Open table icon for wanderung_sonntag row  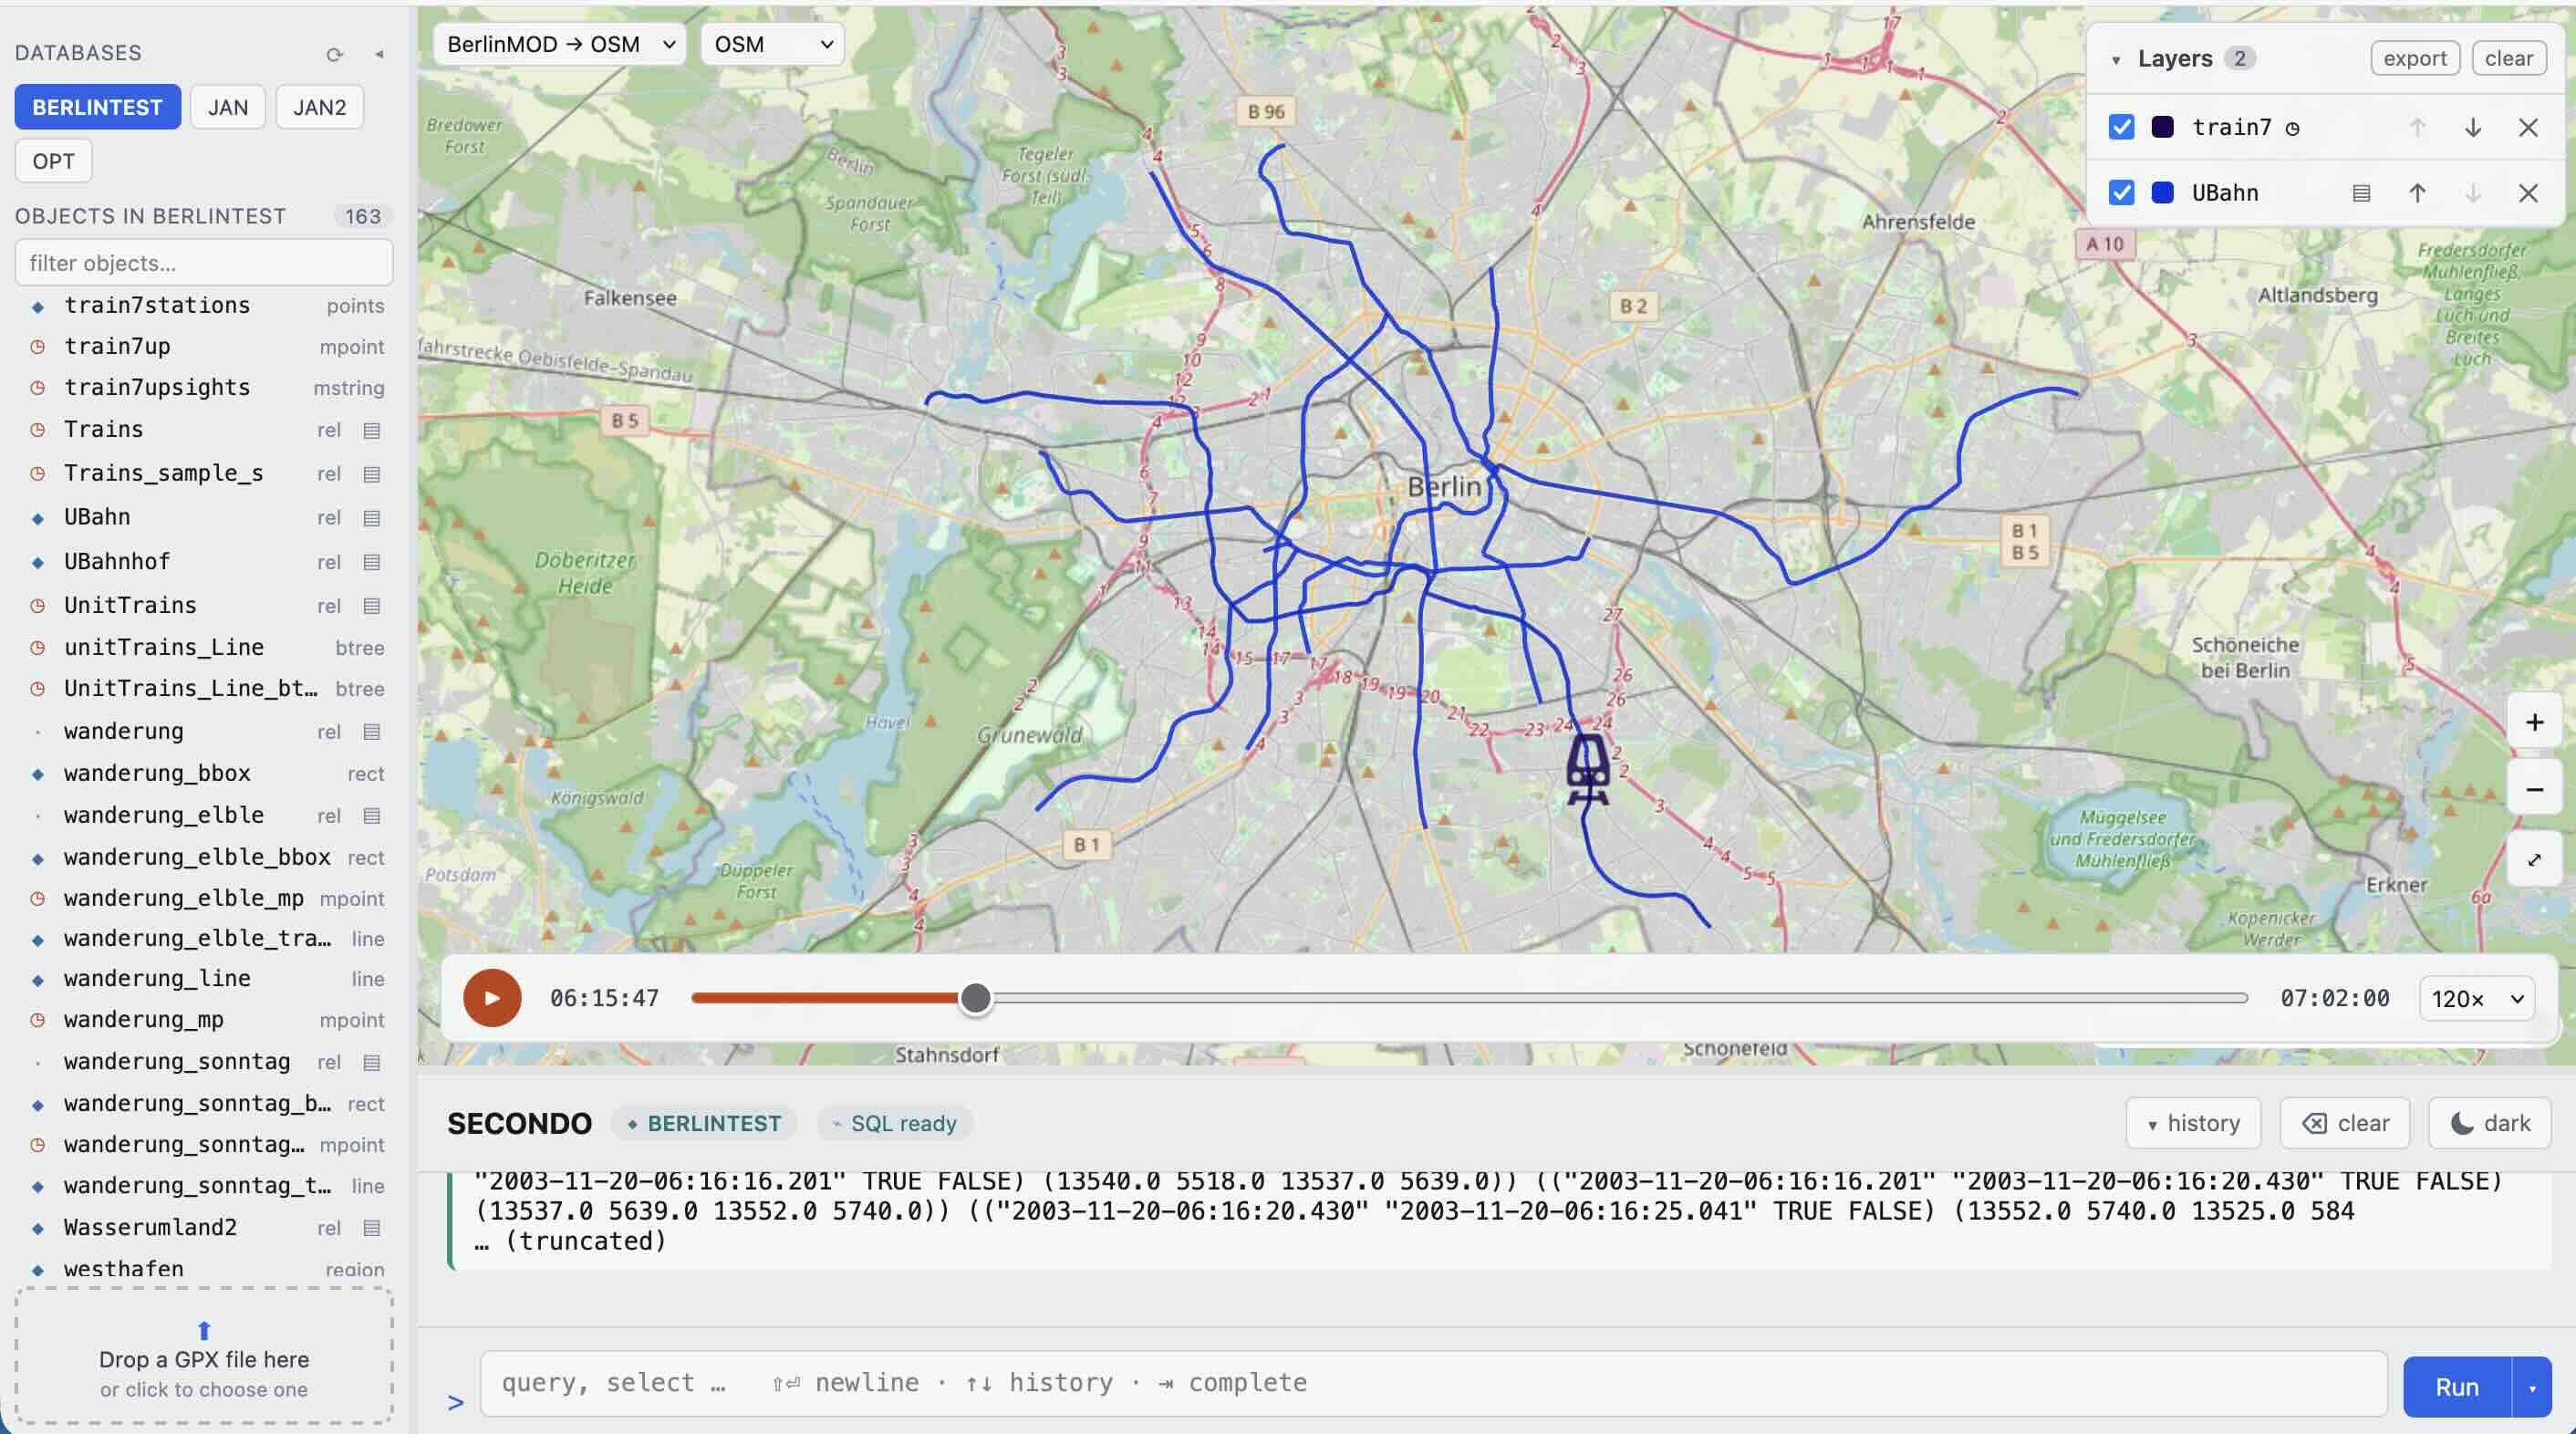[x=371, y=1062]
